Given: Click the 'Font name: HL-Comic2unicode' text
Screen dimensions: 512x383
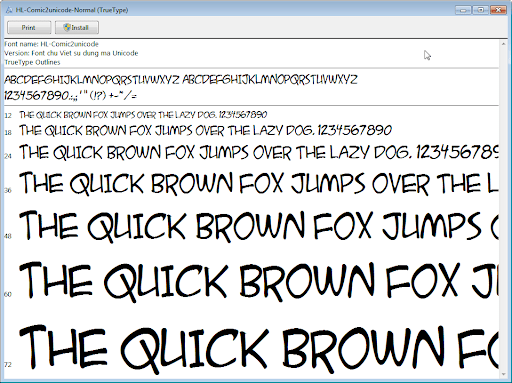Looking at the screenshot, I should 51,44.
